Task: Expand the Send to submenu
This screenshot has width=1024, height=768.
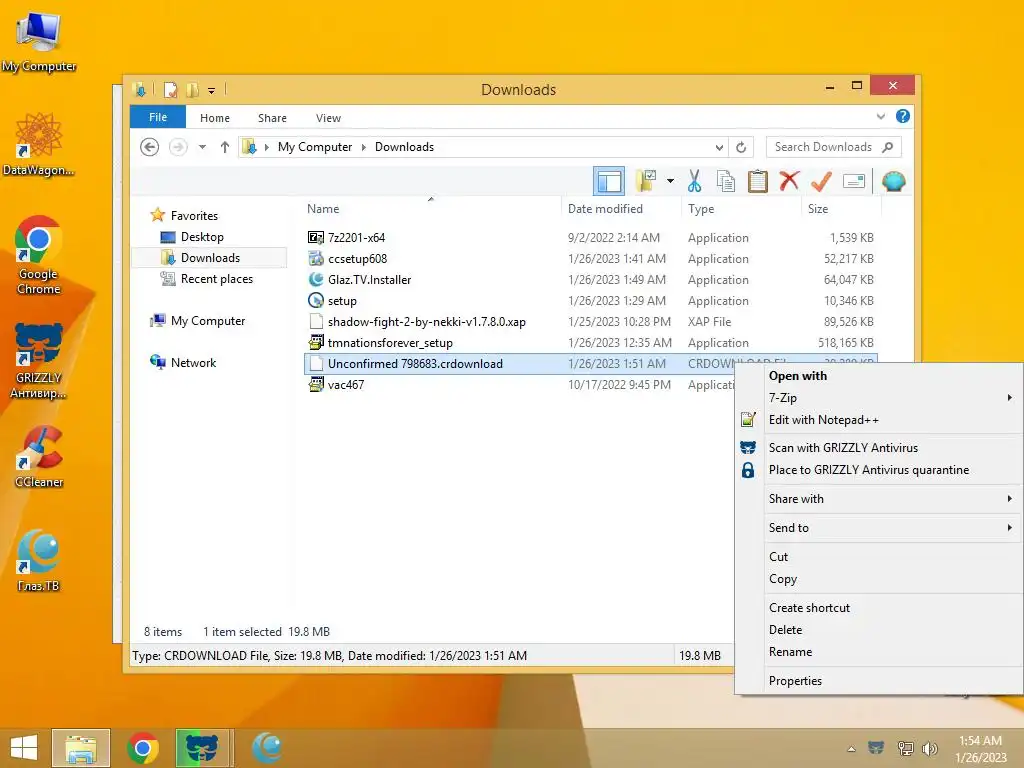Action: [879, 528]
